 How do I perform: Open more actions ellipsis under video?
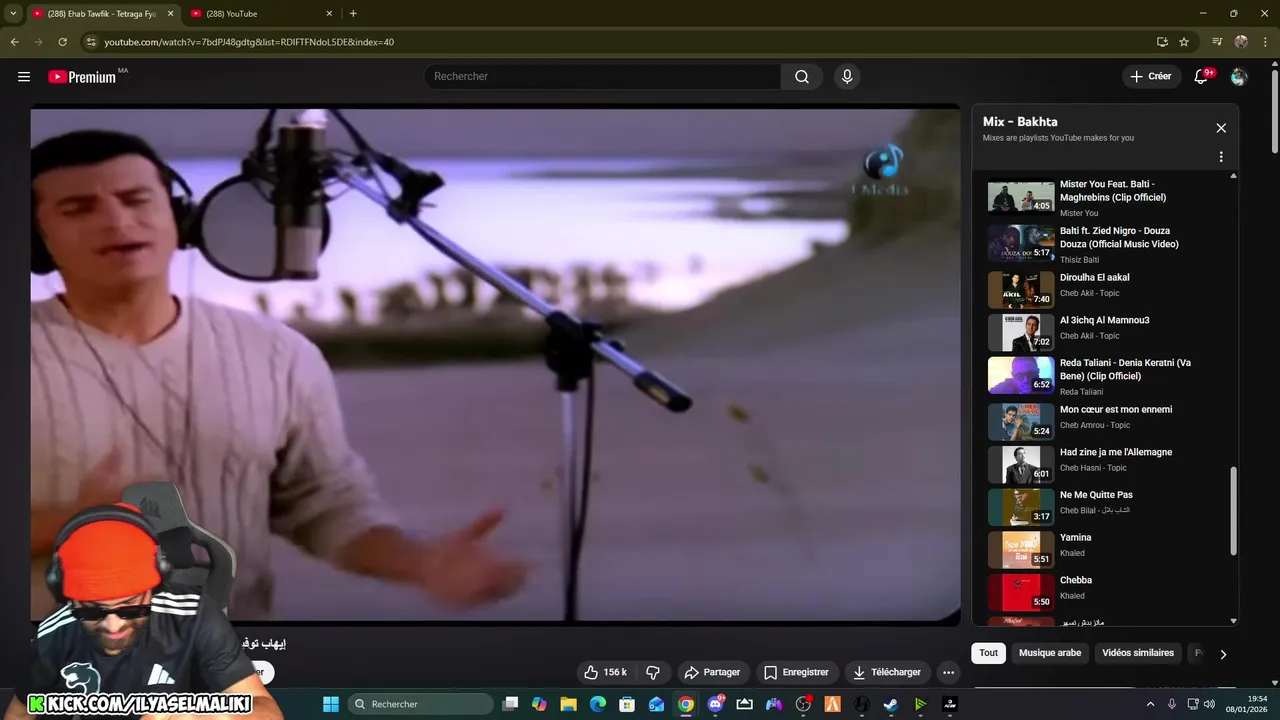tap(949, 672)
